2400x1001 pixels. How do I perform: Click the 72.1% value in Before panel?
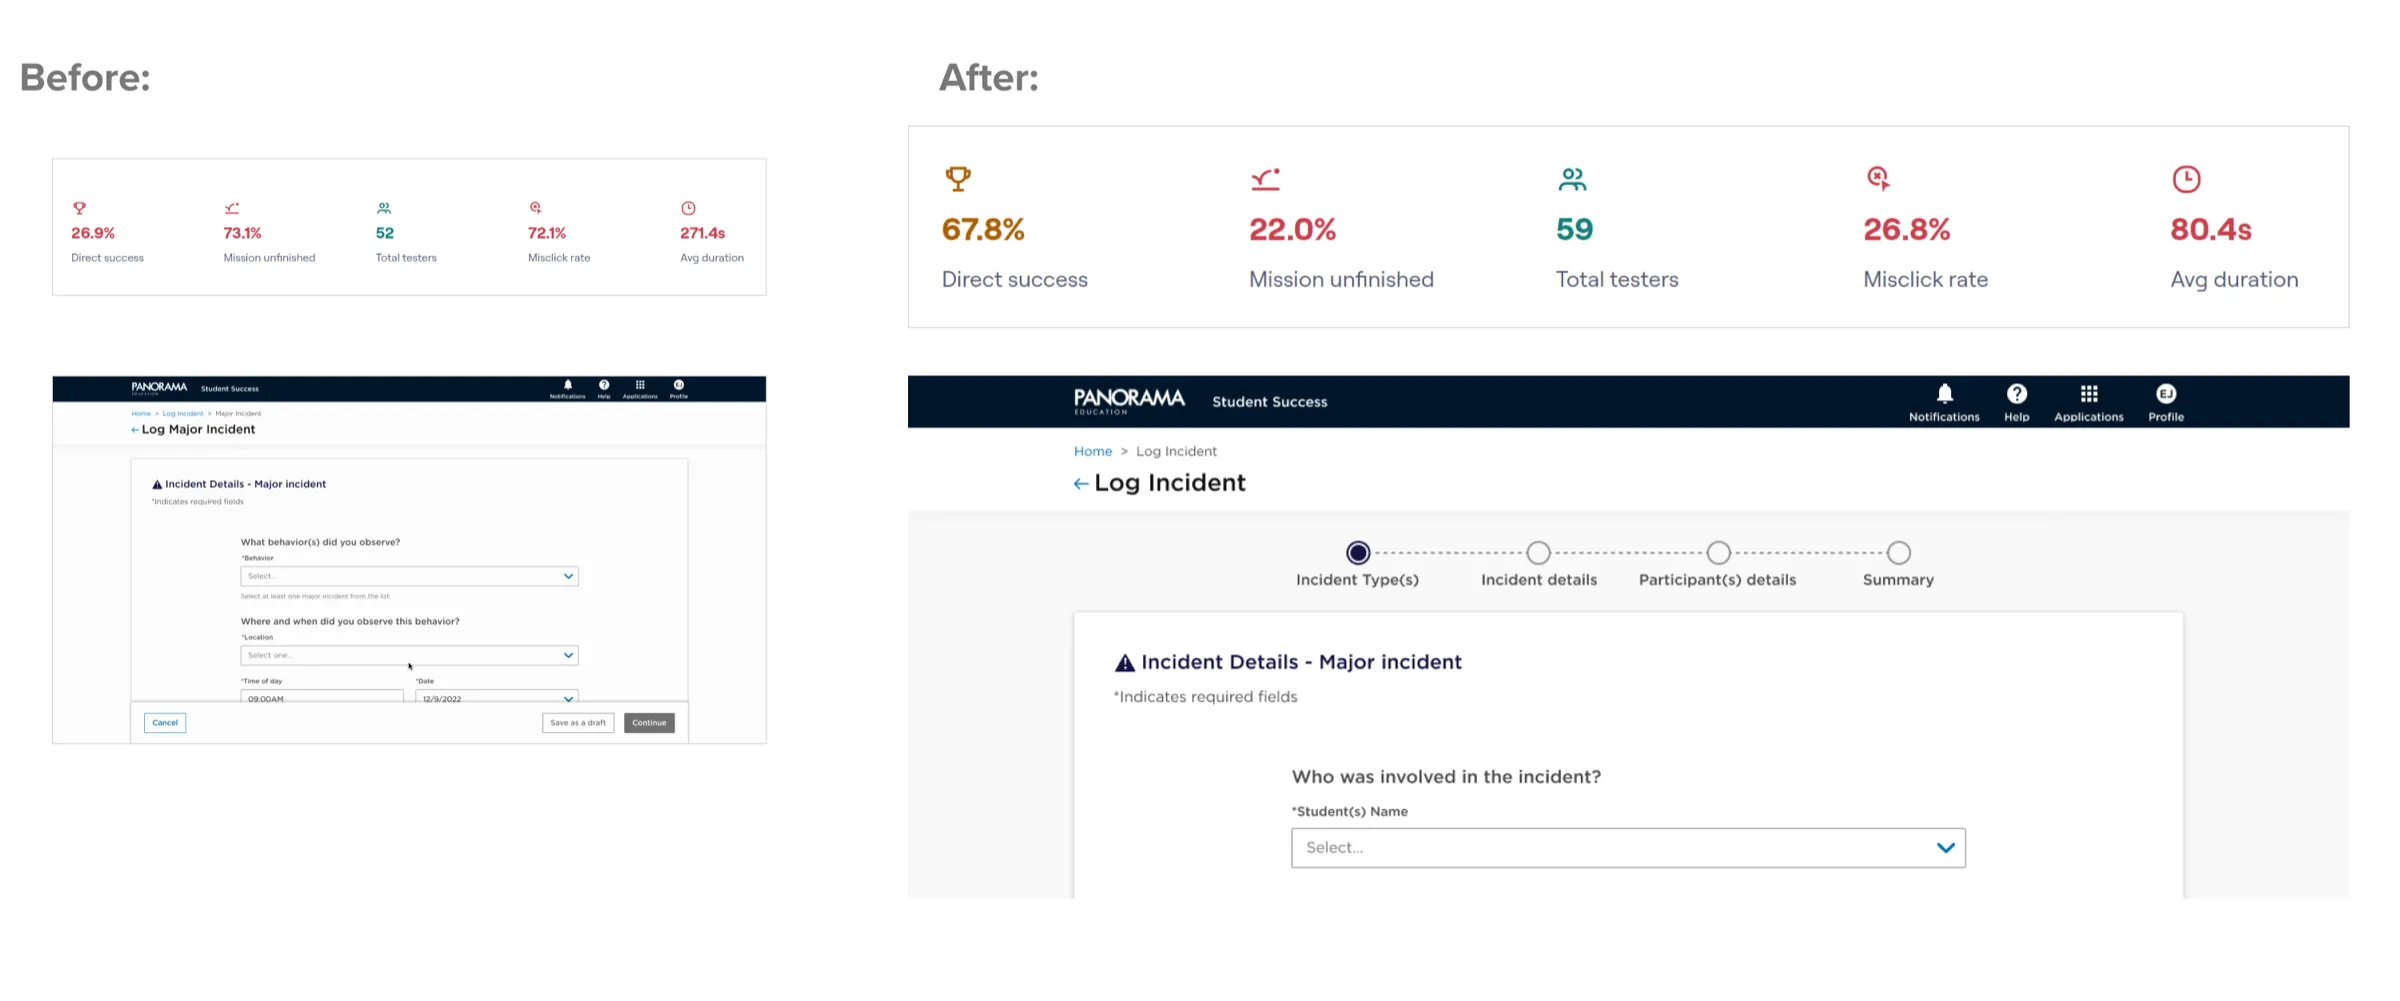[547, 233]
